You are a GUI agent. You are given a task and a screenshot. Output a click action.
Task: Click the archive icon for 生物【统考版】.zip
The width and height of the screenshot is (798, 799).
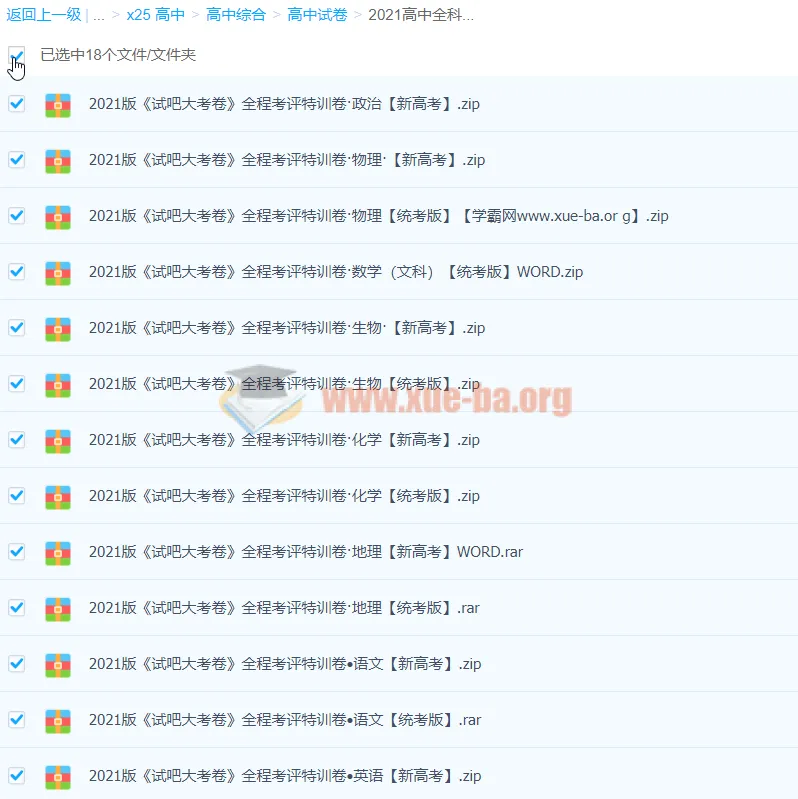tap(58, 385)
